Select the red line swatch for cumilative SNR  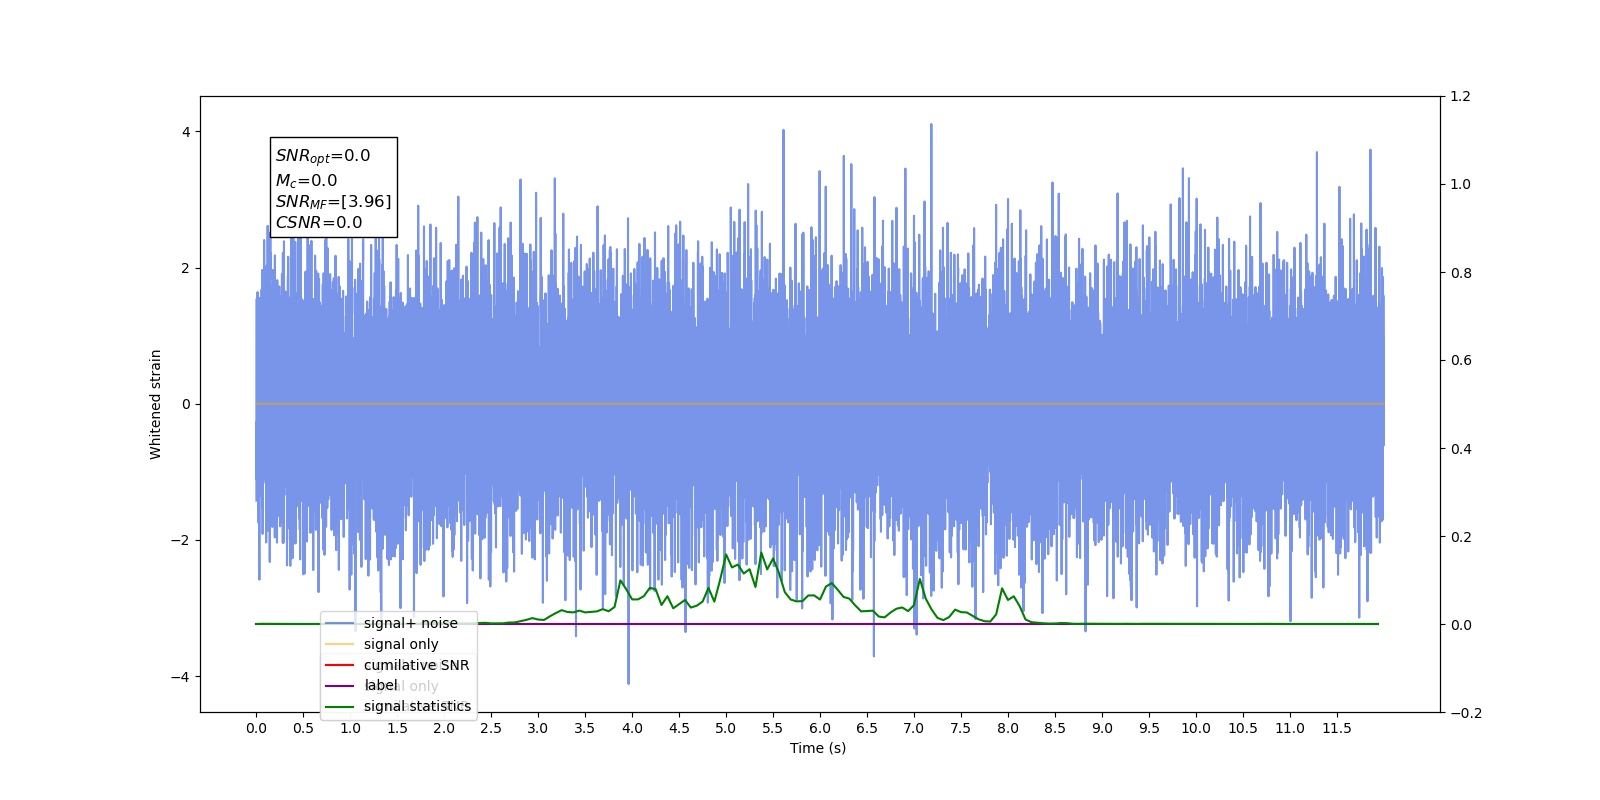point(340,665)
